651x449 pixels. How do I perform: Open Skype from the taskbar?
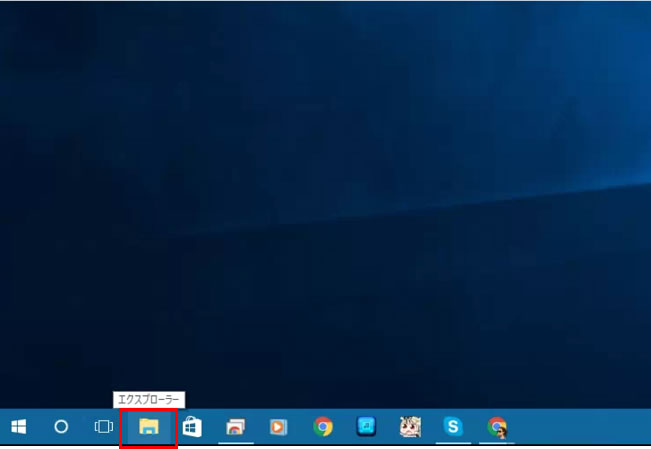click(453, 426)
